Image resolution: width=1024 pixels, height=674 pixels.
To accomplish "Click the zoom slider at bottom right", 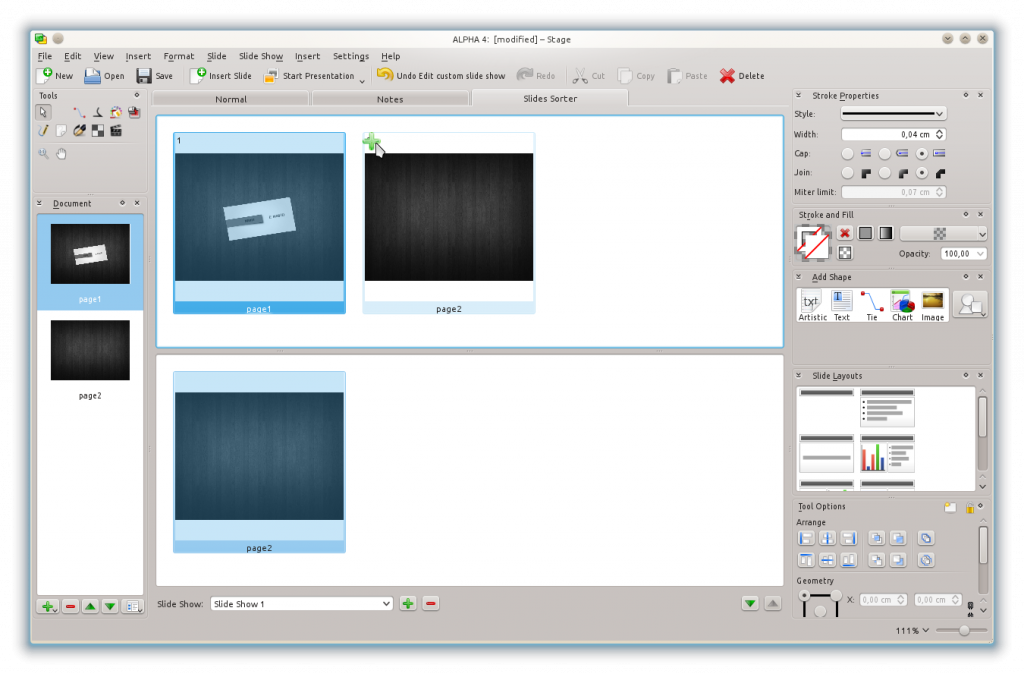I will coord(964,630).
